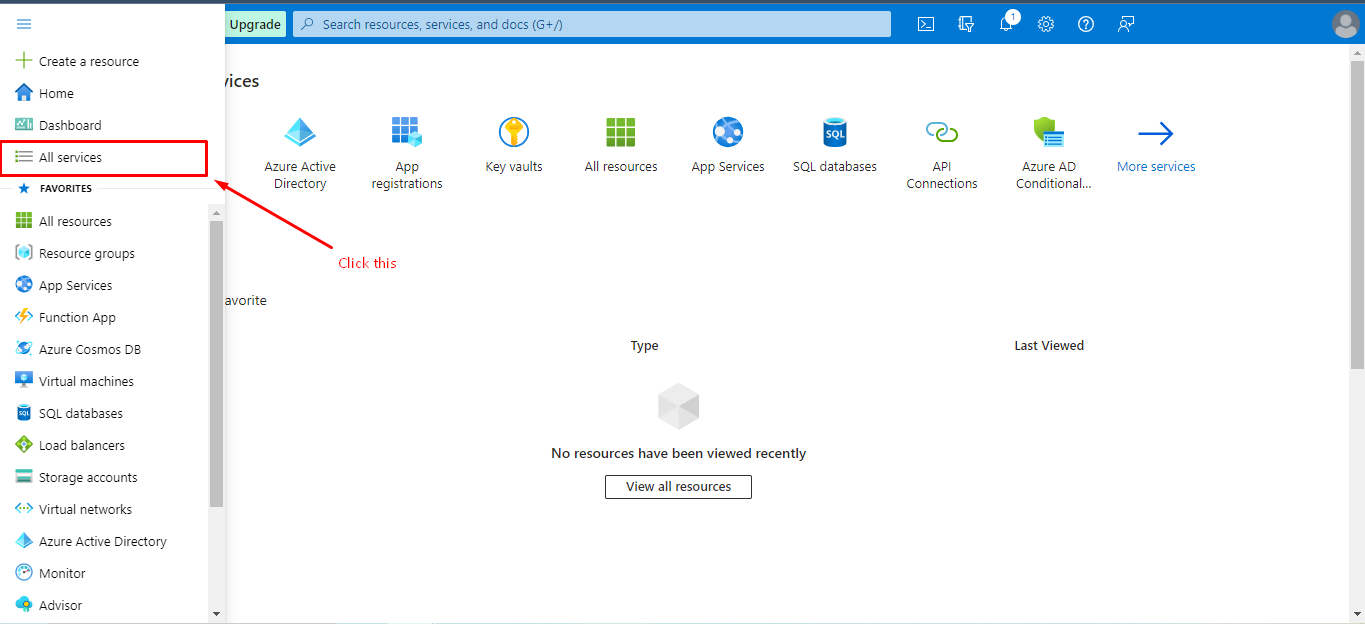Click the Storage accounts icon
Screen dimensions: 1365x624
point(24,477)
